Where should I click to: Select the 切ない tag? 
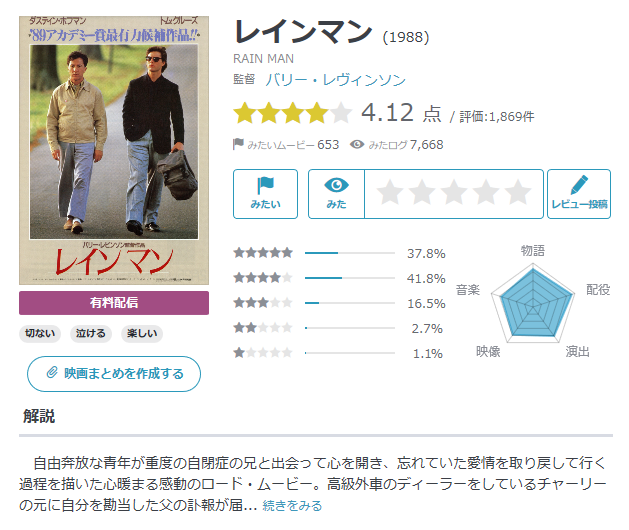click(x=40, y=333)
